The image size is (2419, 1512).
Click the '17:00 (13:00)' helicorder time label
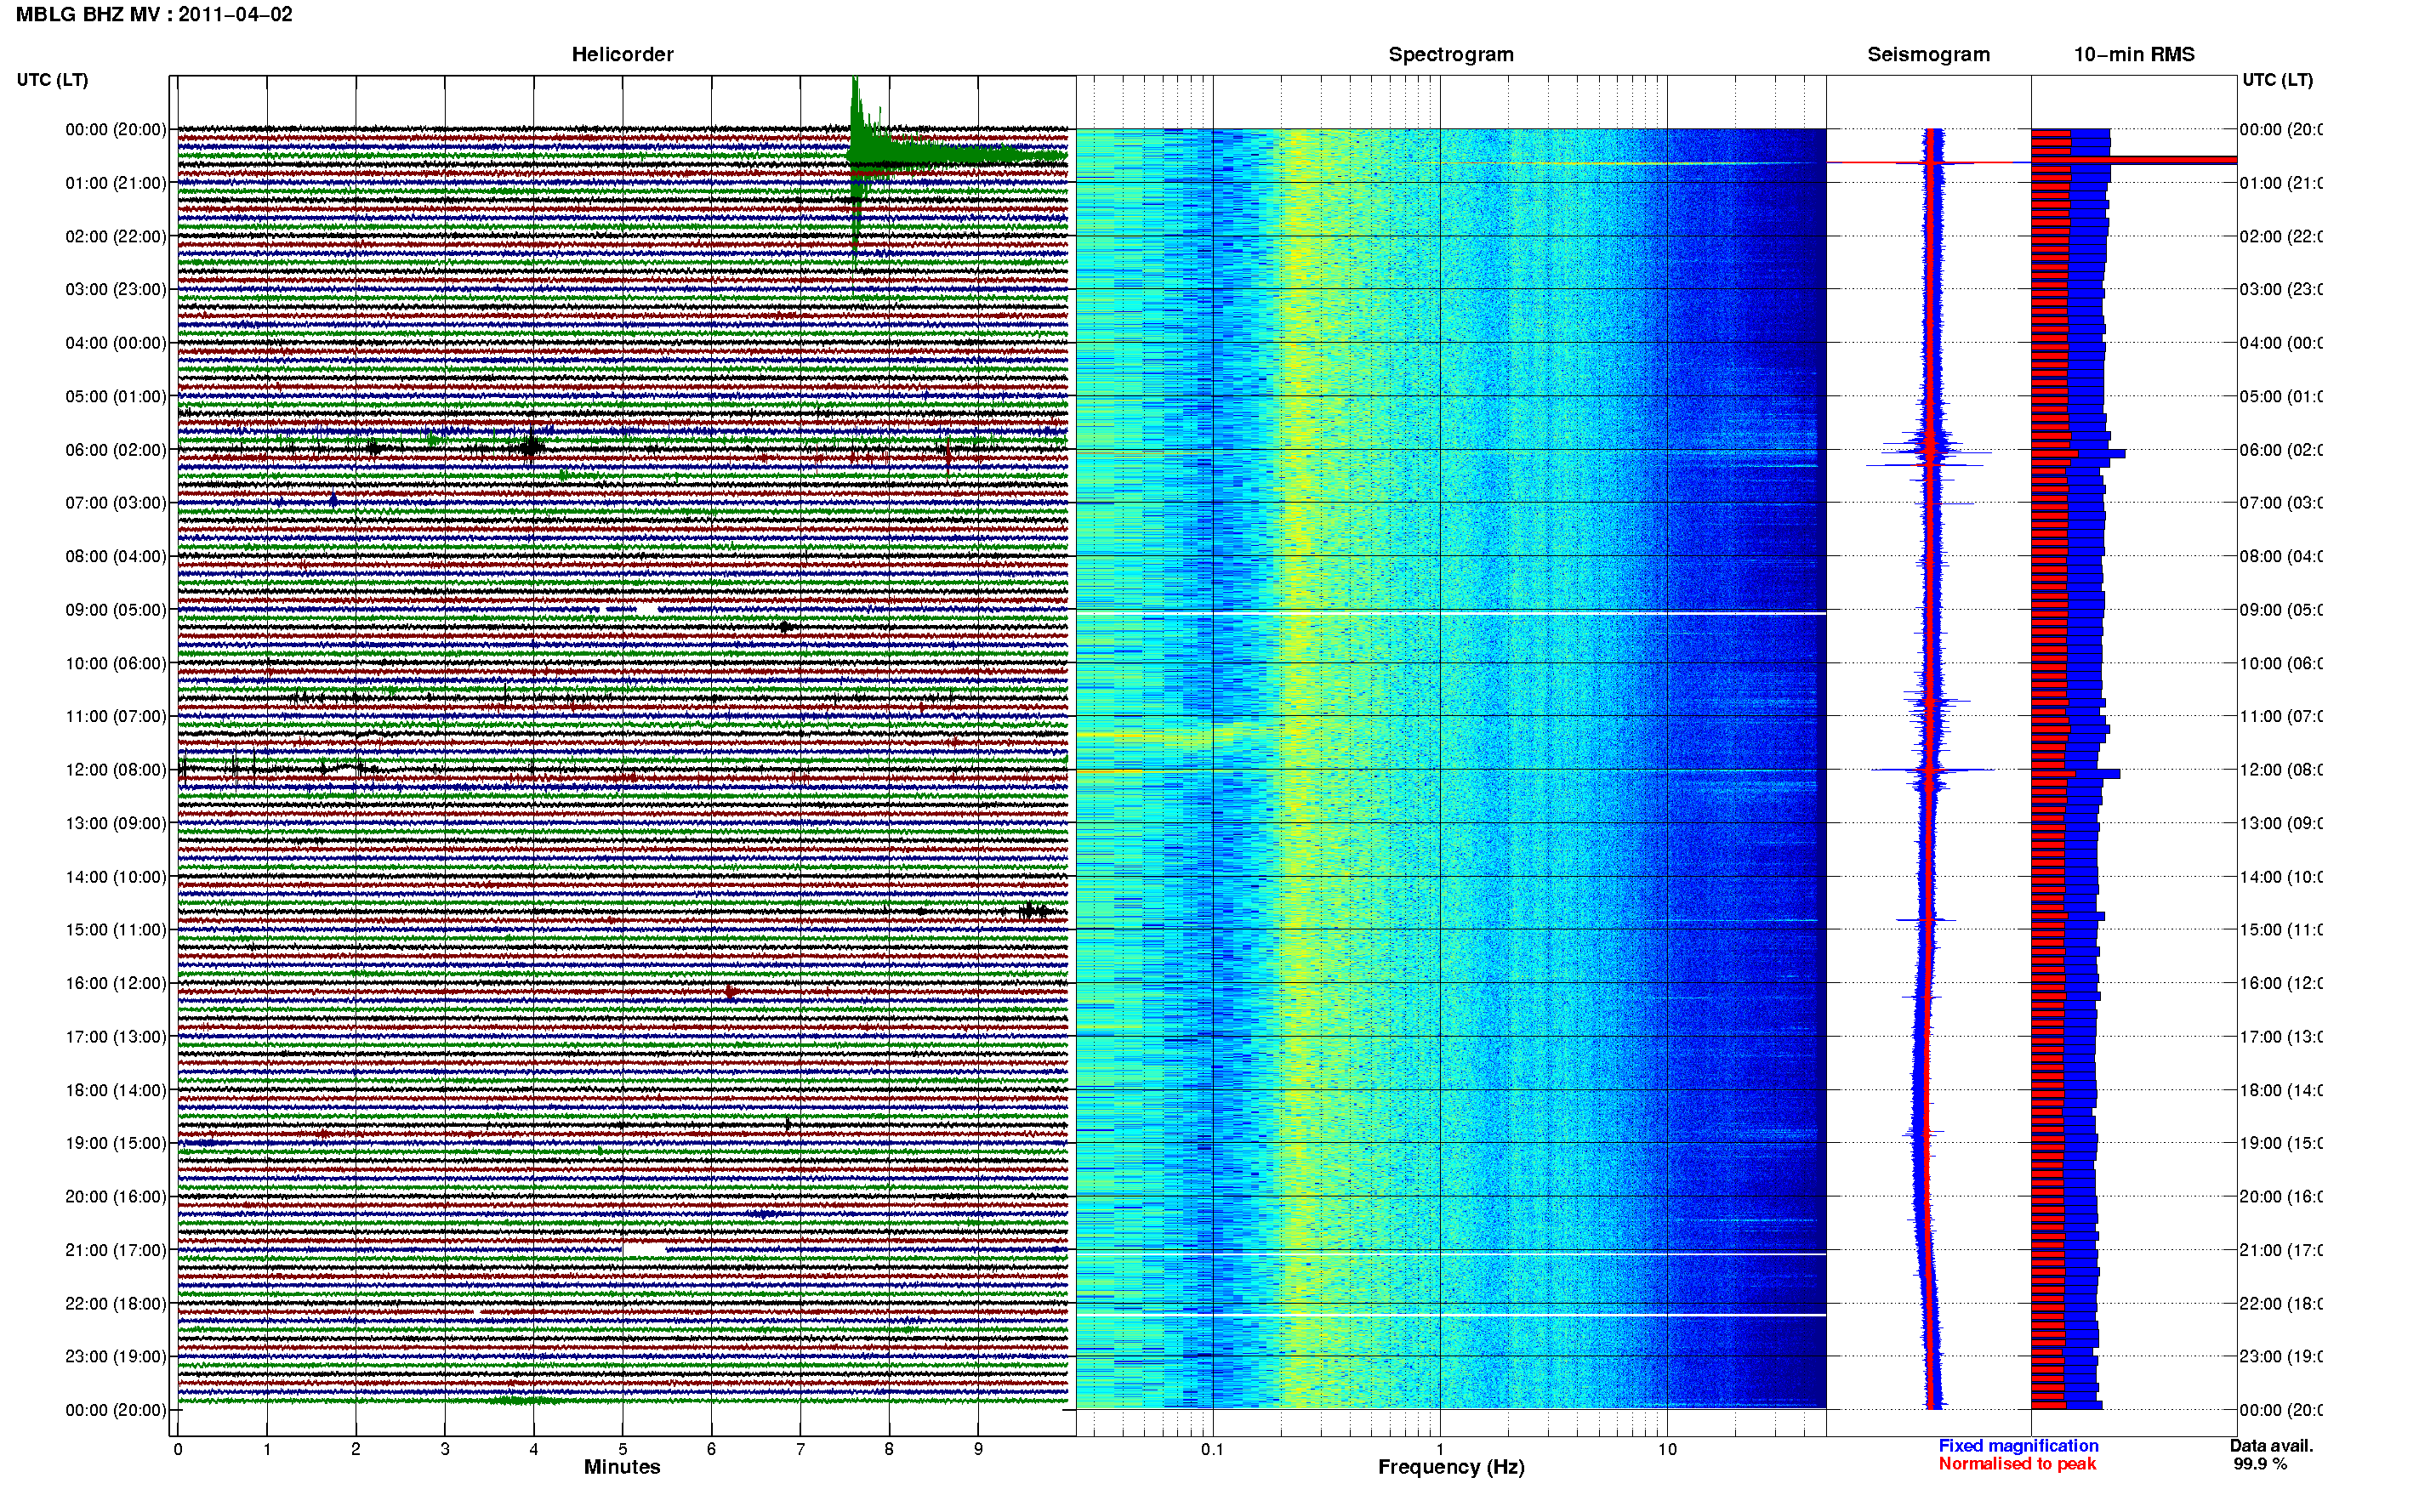116,1037
